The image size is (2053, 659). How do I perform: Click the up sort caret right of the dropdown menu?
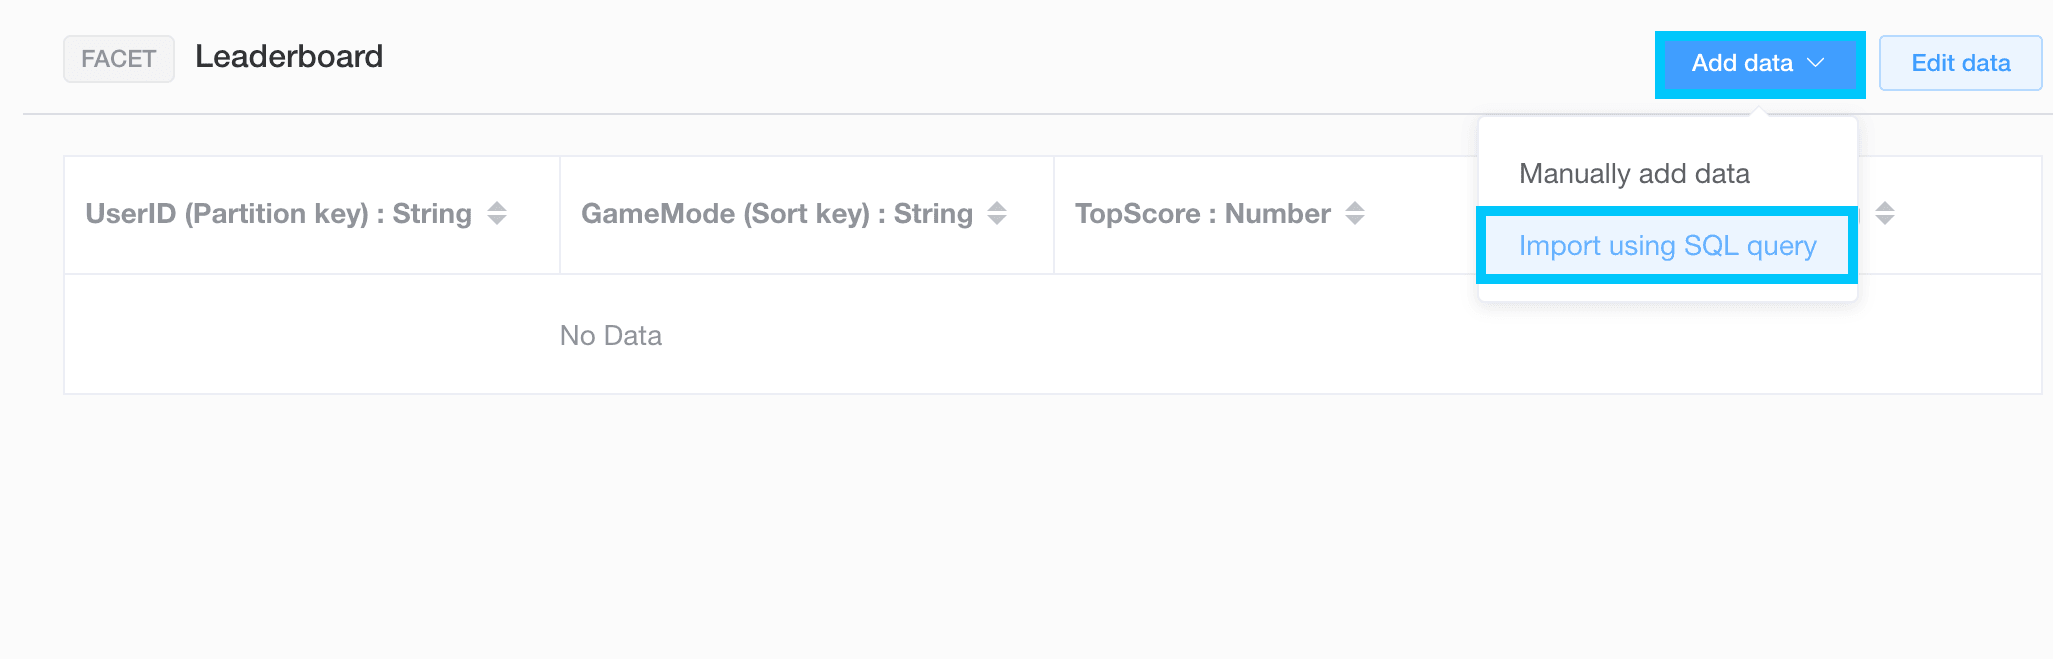1885,206
